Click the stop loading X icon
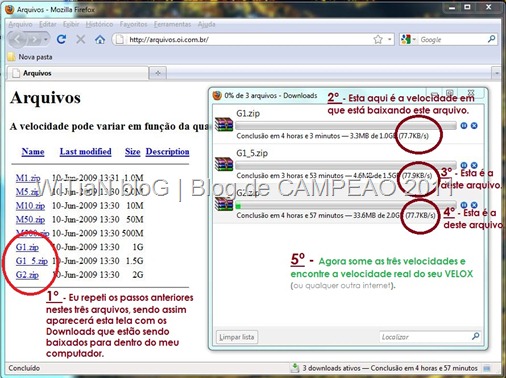The image size is (506, 378). coord(81,40)
